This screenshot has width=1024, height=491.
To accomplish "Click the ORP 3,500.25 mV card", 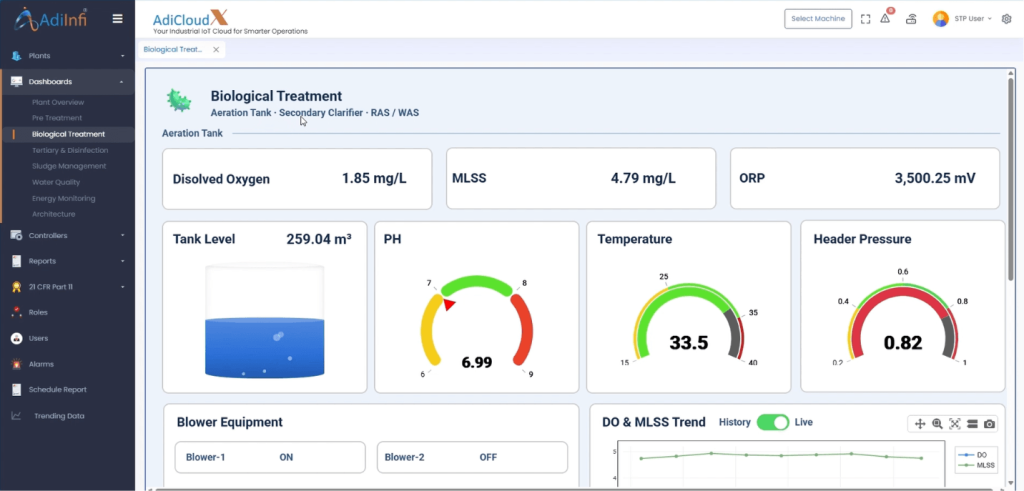I will 865,179.
